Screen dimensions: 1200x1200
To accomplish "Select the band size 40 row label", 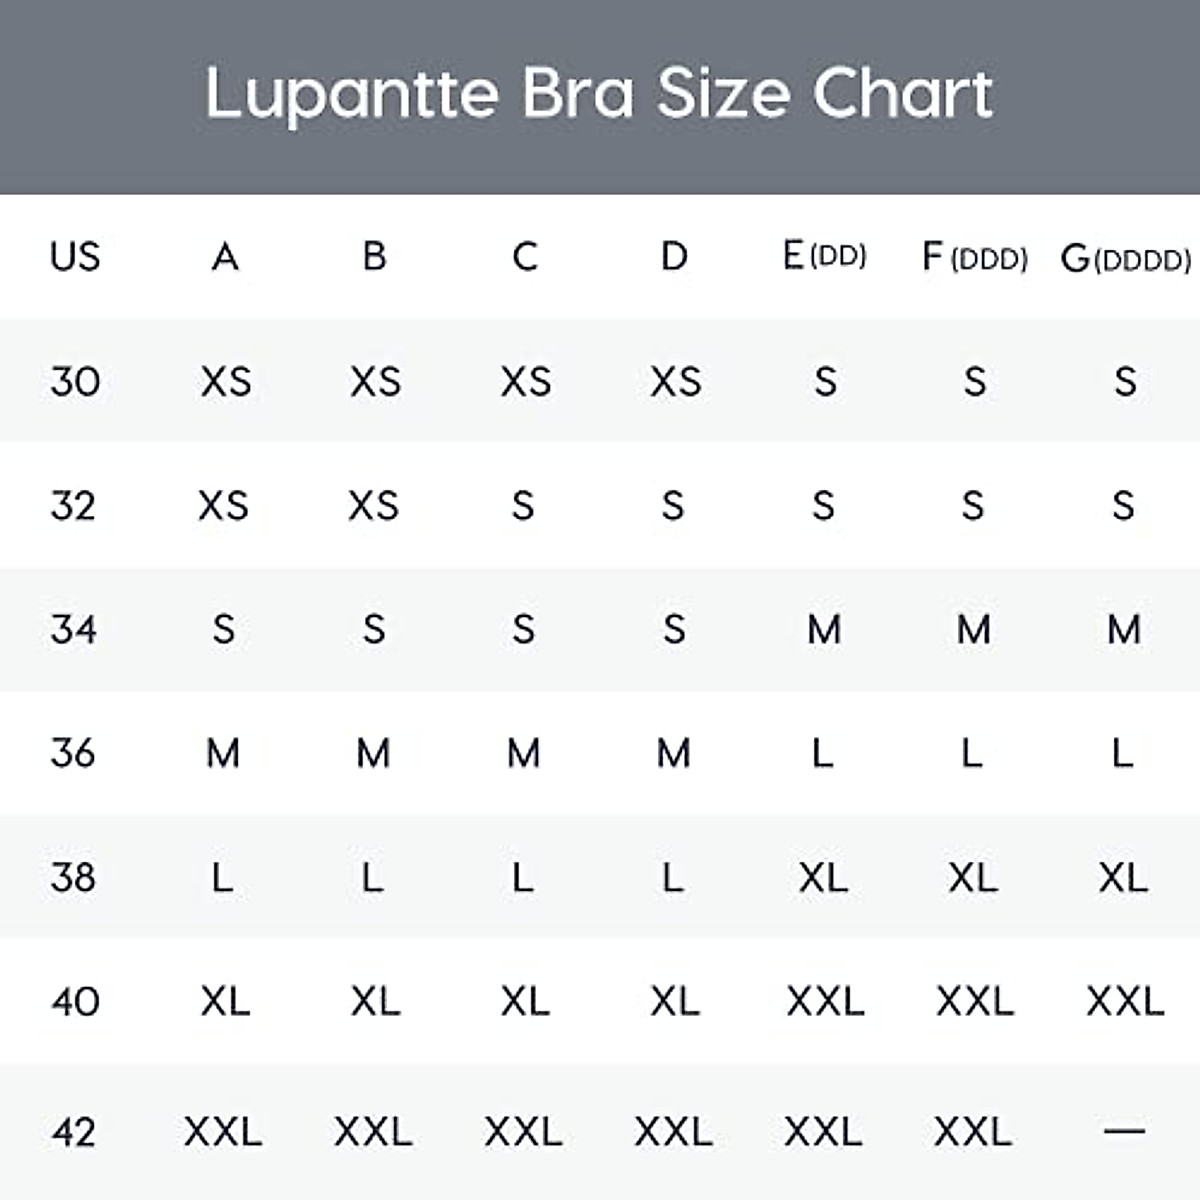I will pos(75,1001).
